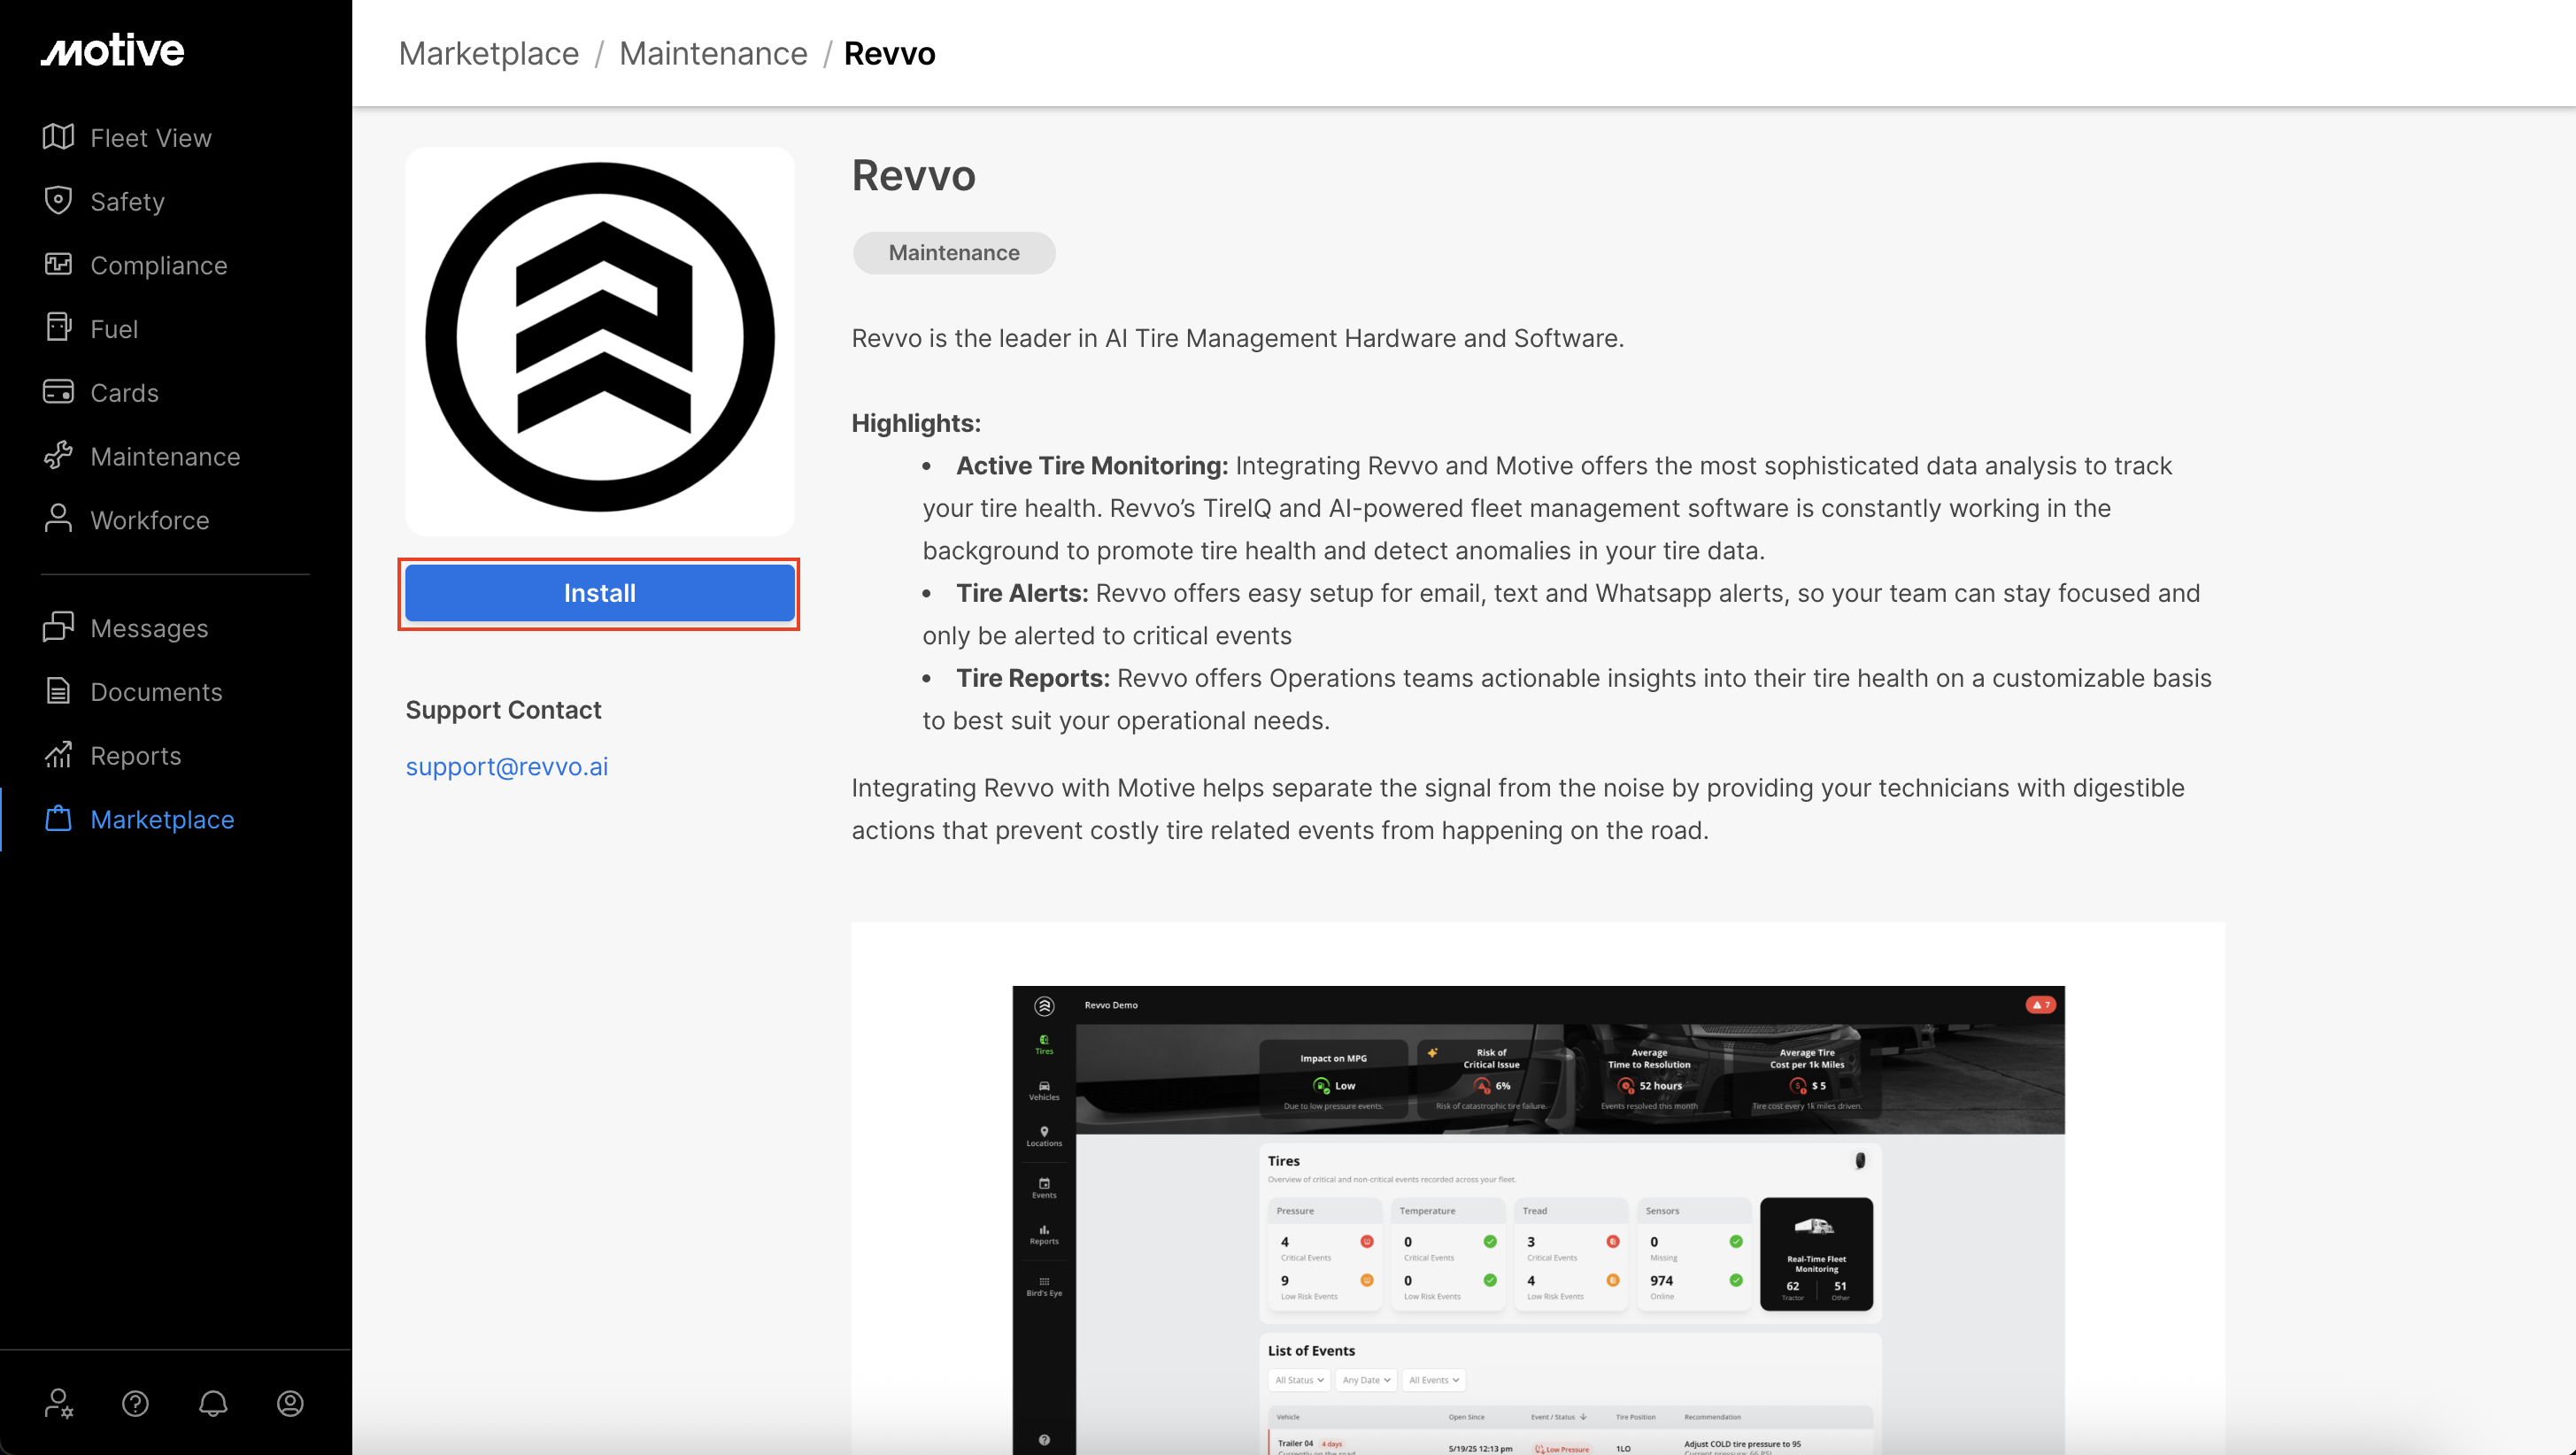The width and height of the screenshot is (2576, 1455).
Task: Click the Revvo logo image
Action: click(x=600, y=340)
